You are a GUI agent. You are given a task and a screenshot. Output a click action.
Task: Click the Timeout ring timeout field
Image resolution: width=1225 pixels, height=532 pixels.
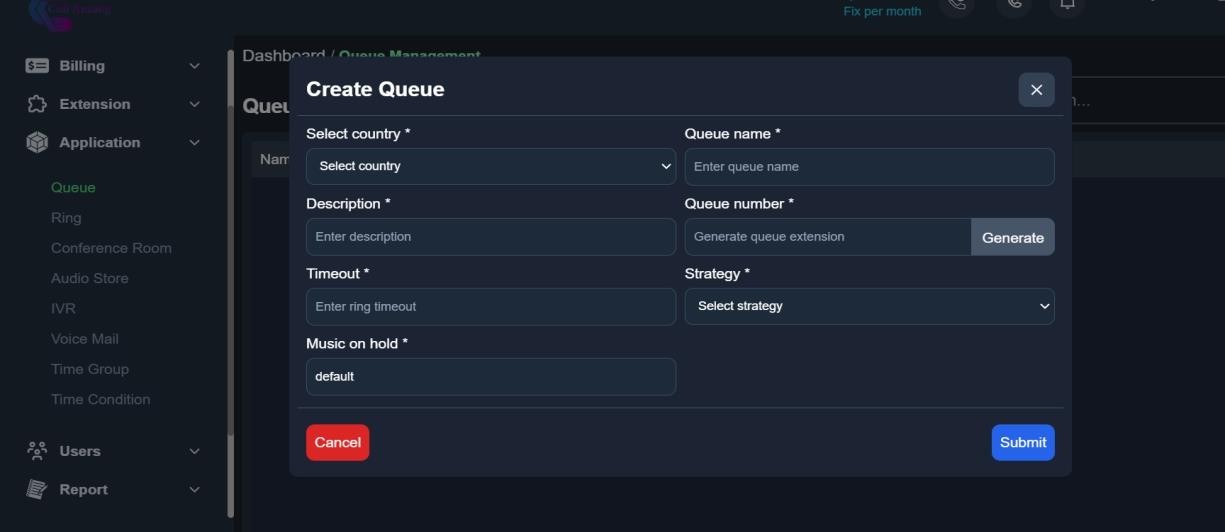[x=490, y=307]
